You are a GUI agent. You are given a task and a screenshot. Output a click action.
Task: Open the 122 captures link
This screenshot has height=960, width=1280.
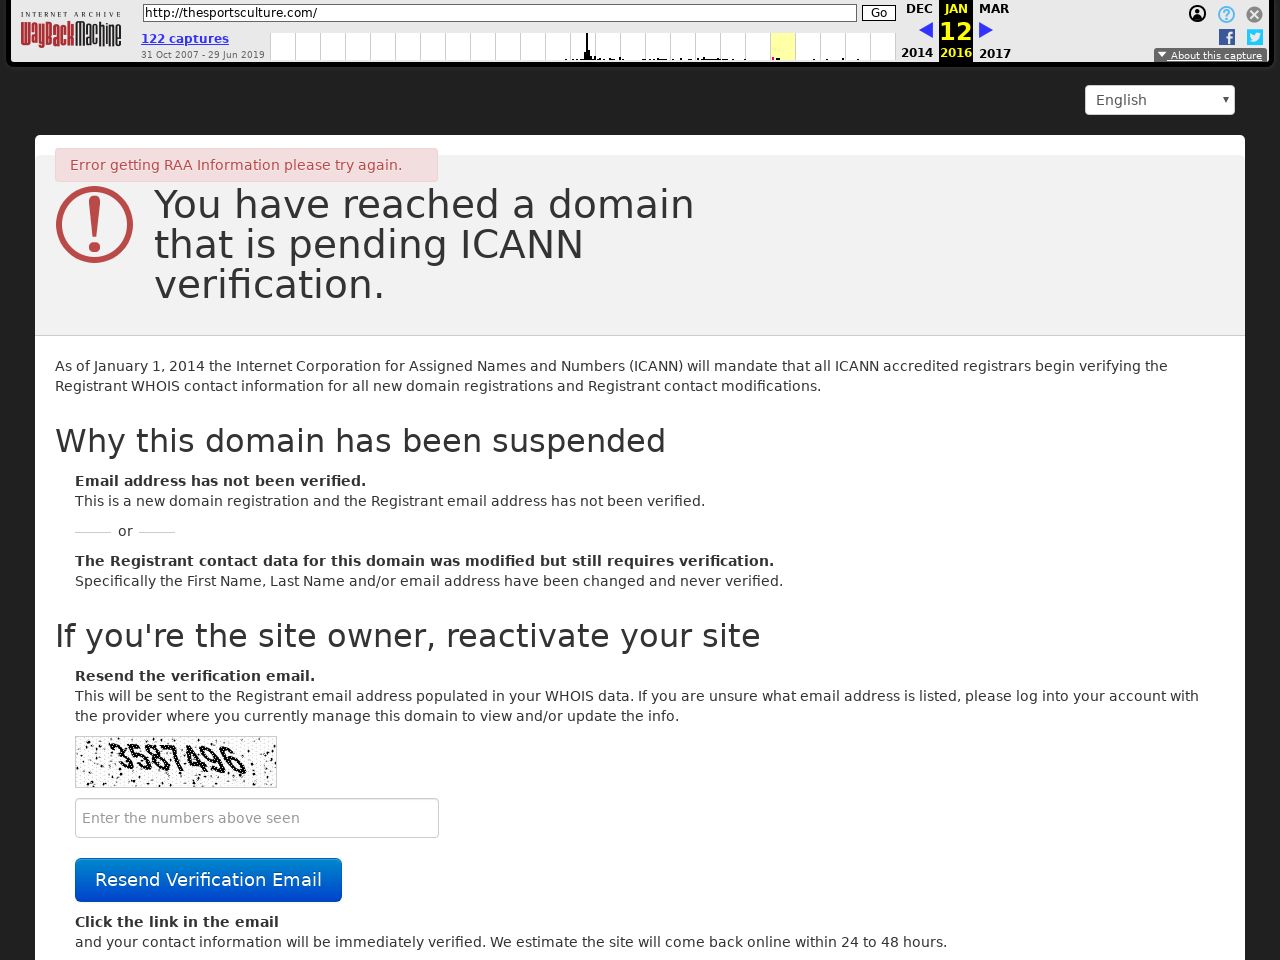tap(185, 39)
